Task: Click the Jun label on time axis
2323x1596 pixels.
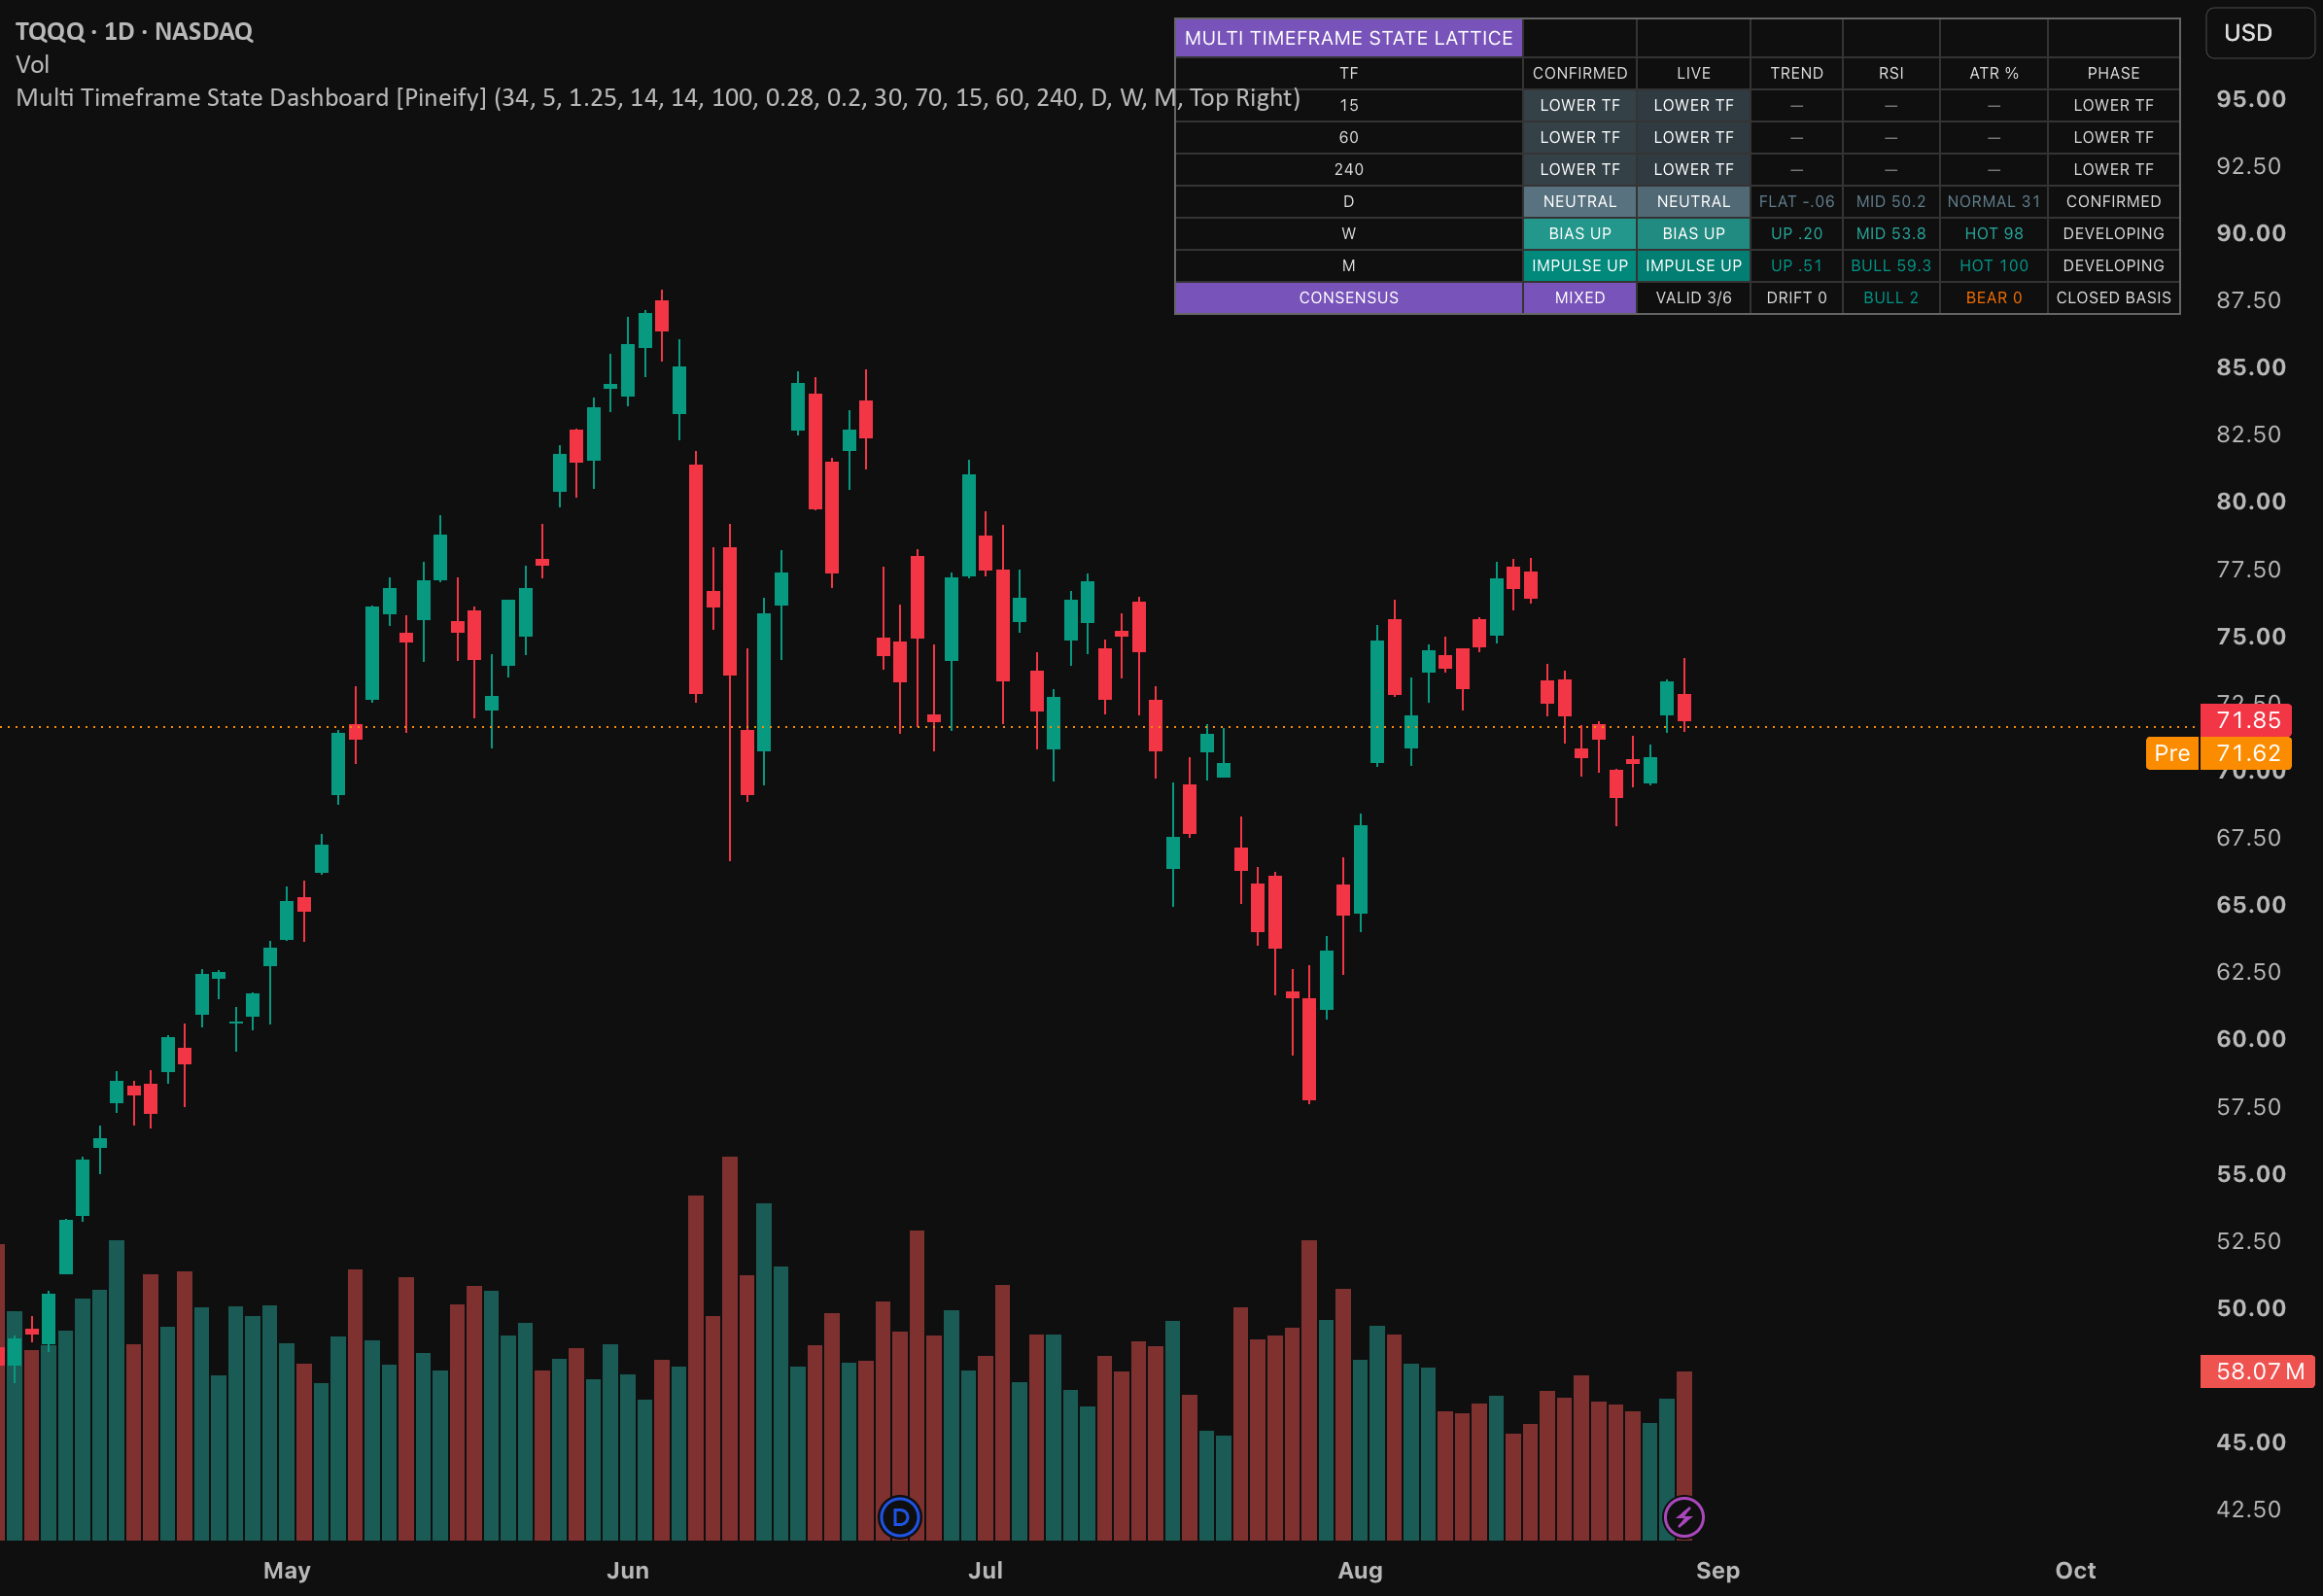Action: 627,1570
